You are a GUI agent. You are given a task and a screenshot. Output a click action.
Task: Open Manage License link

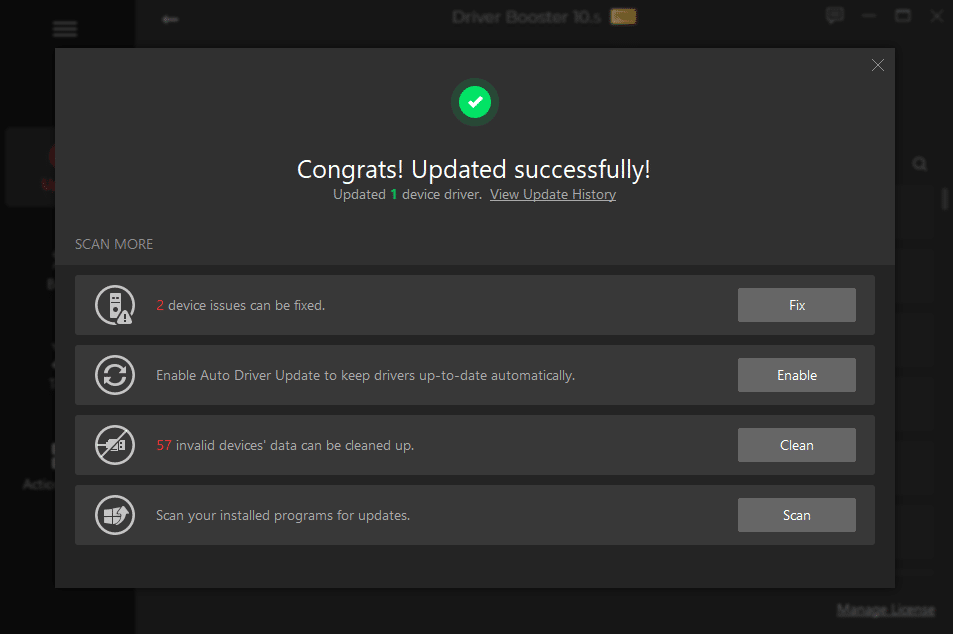point(886,610)
